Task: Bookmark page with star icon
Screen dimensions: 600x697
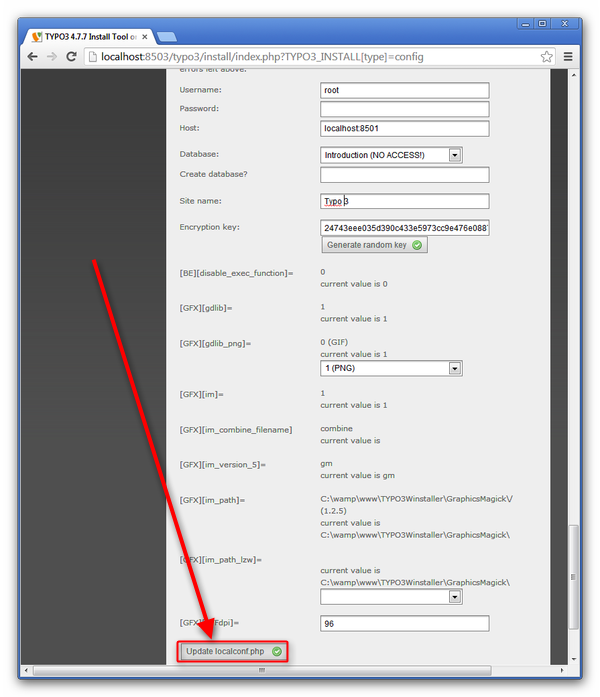Action: (x=547, y=57)
